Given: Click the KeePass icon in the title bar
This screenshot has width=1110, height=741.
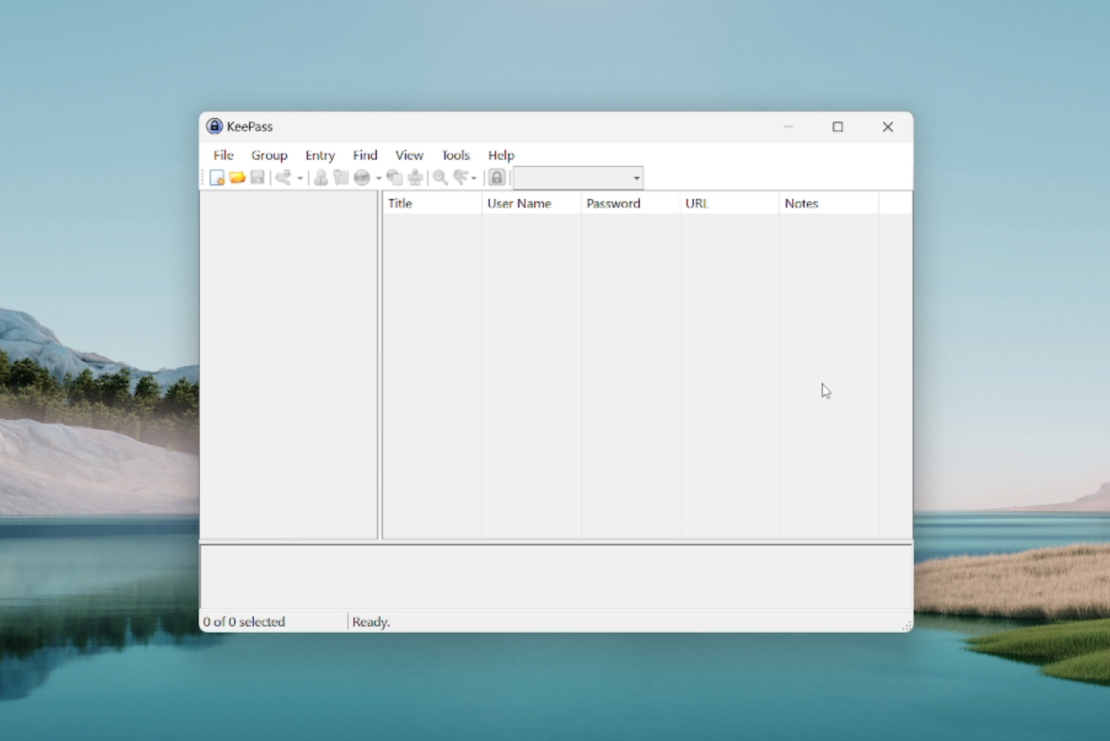Looking at the screenshot, I should (x=216, y=126).
